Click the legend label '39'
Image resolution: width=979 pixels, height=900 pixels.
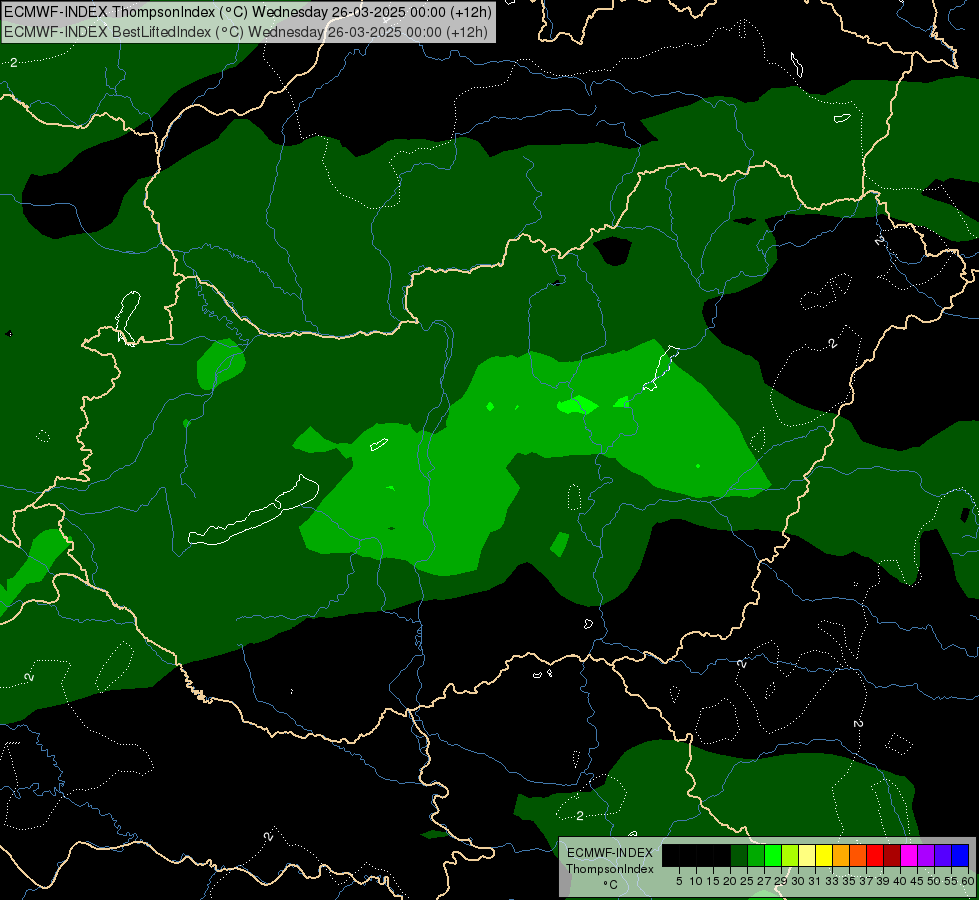[x=882, y=881]
